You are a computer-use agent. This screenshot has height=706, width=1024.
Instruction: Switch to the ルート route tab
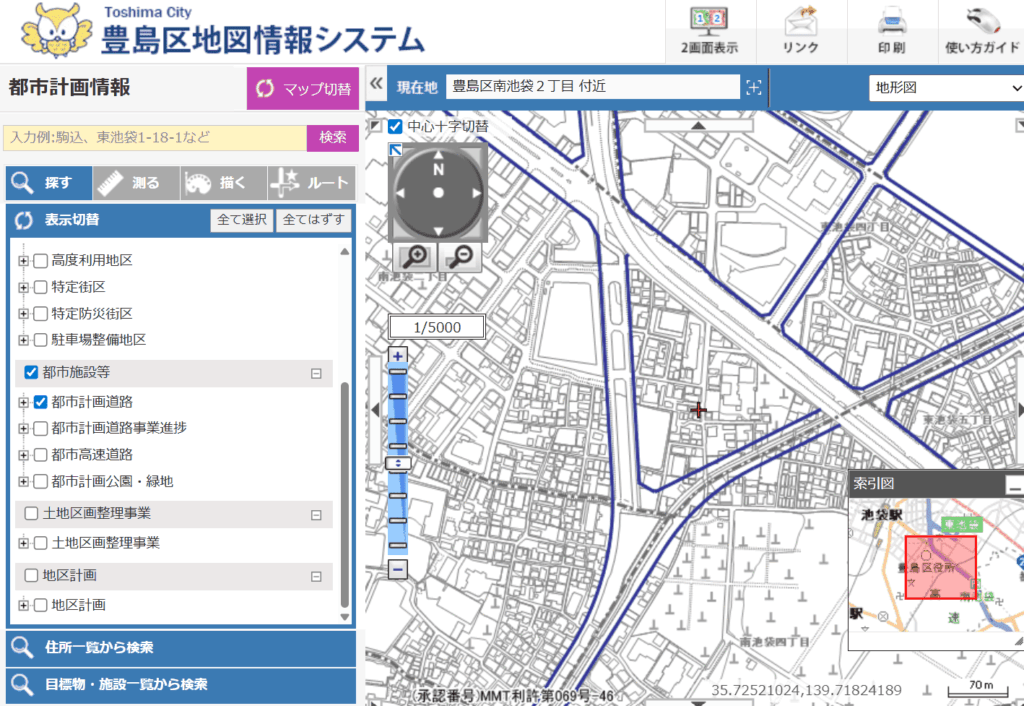(x=311, y=183)
